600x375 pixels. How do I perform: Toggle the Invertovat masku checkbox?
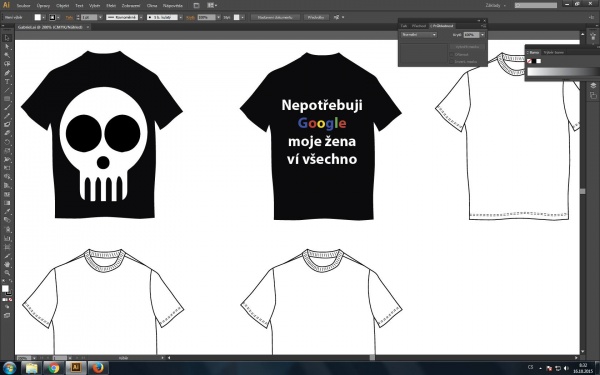coord(452,61)
